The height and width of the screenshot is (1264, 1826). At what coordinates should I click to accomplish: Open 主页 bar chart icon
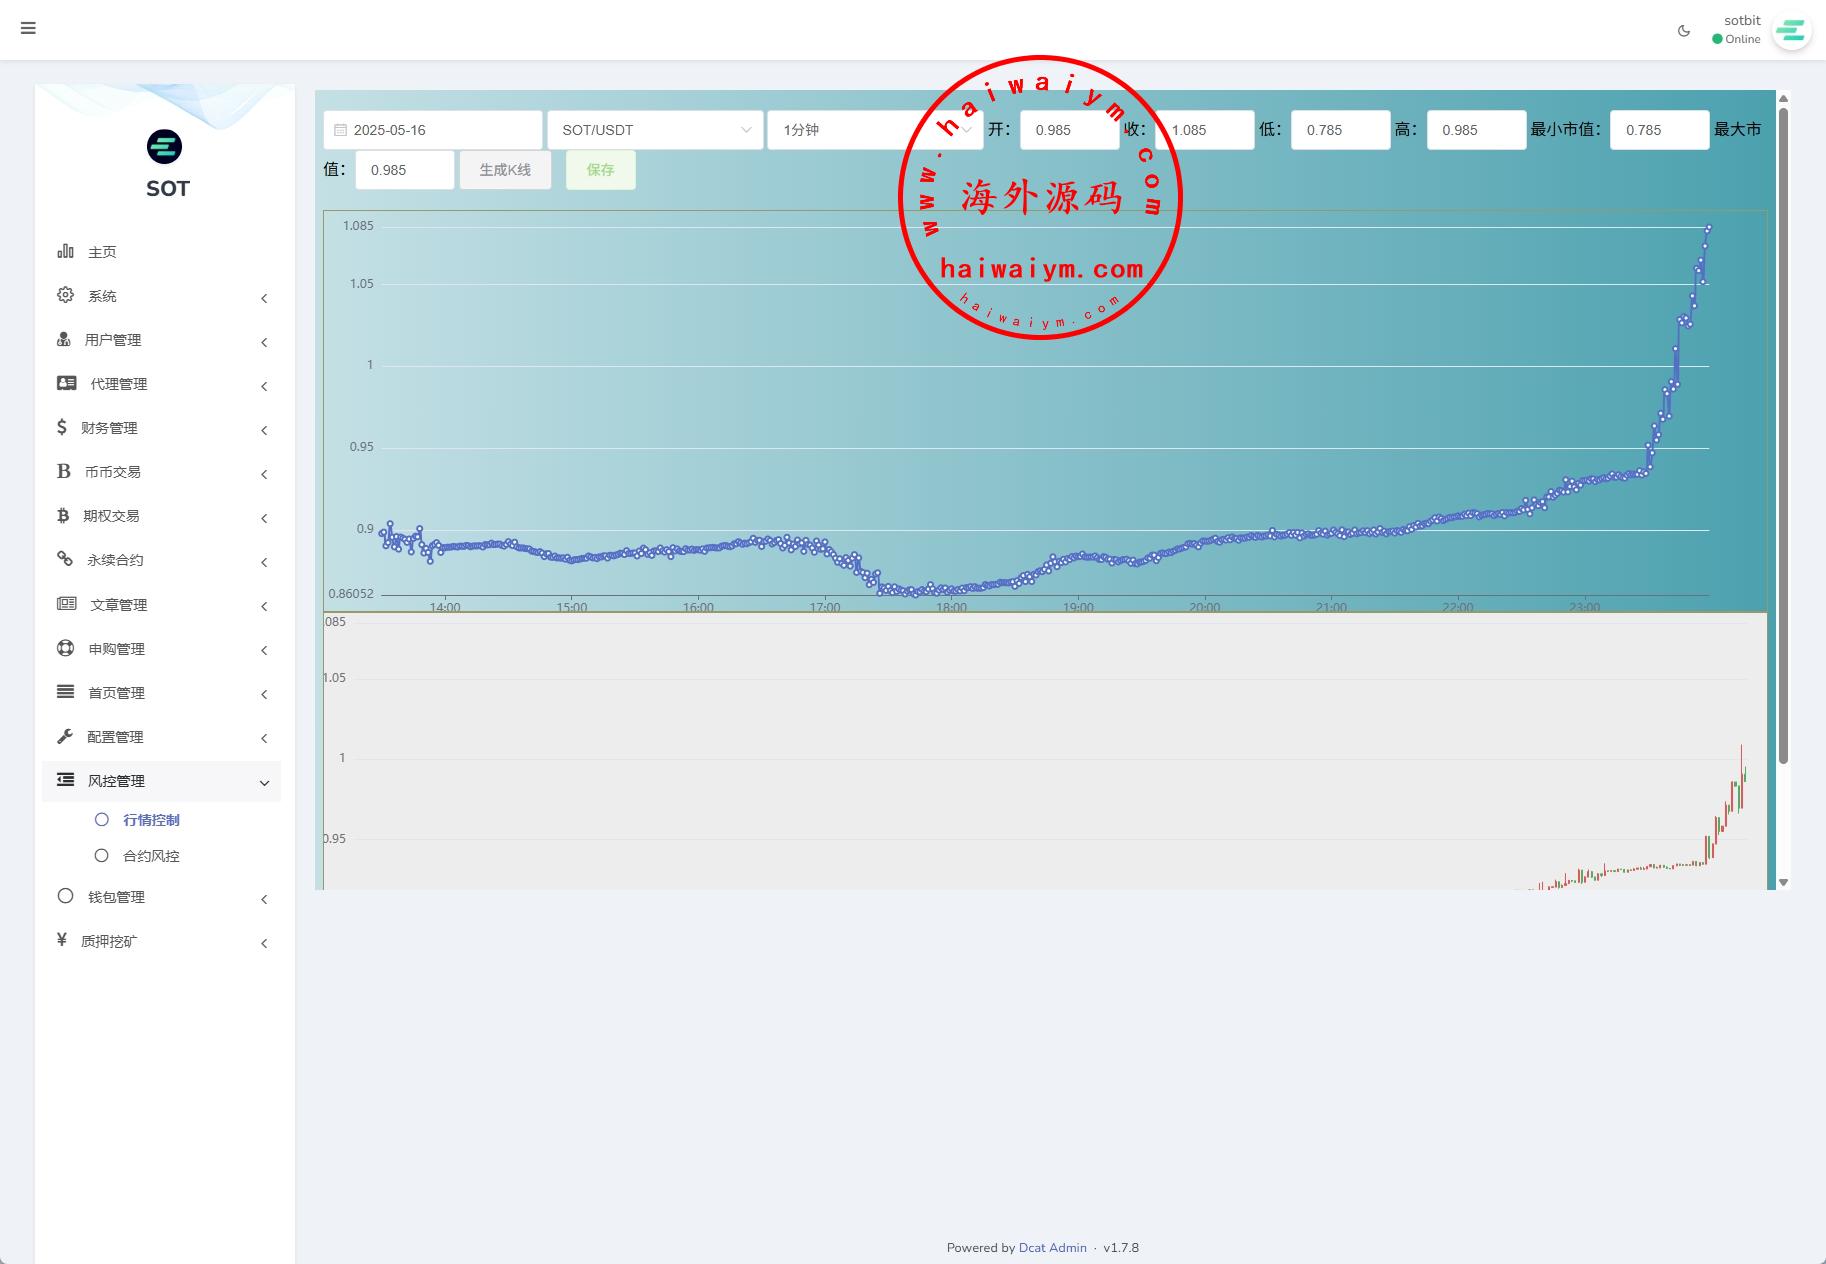(x=65, y=251)
